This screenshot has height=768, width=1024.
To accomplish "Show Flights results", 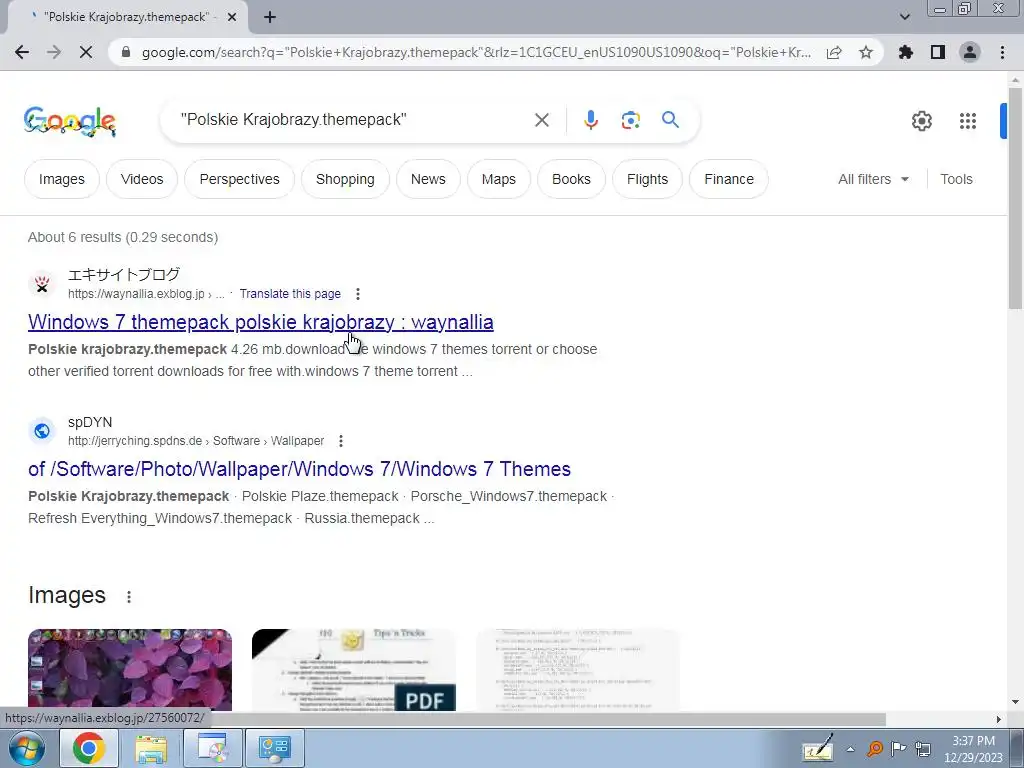I will (647, 179).
